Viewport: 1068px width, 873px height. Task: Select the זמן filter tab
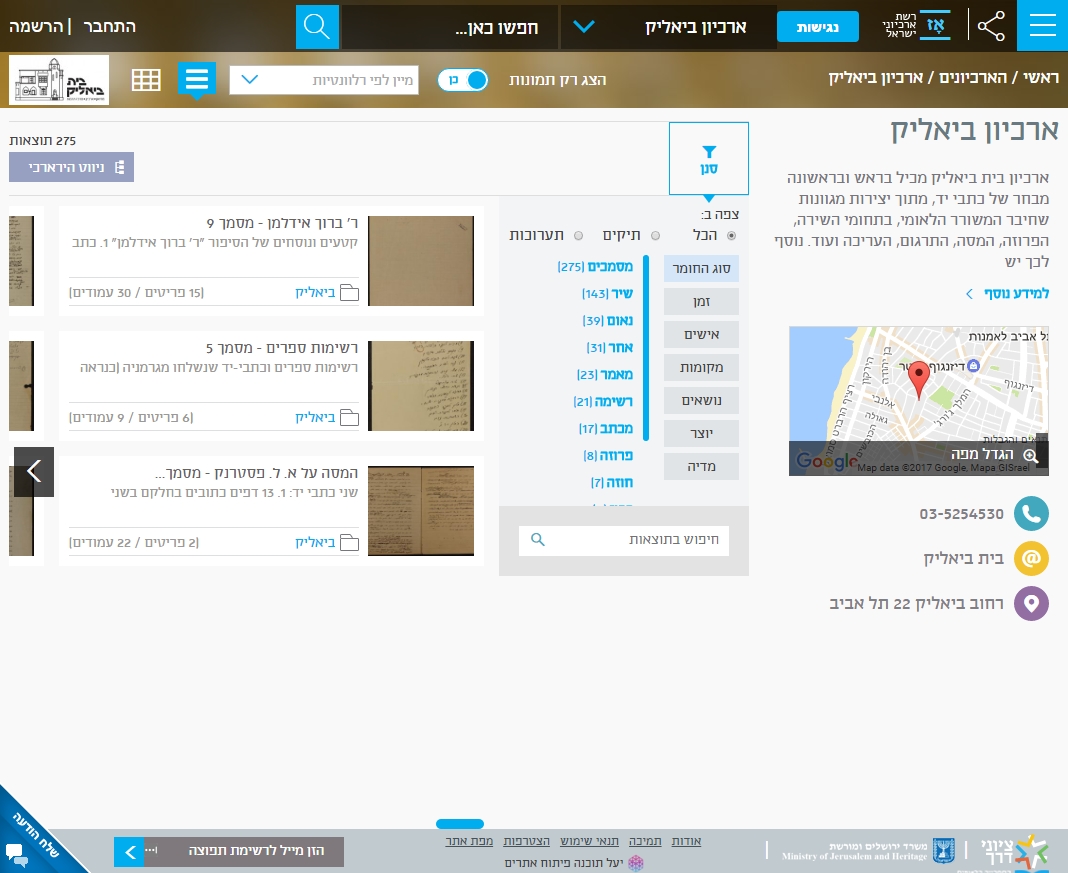[702, 302]
